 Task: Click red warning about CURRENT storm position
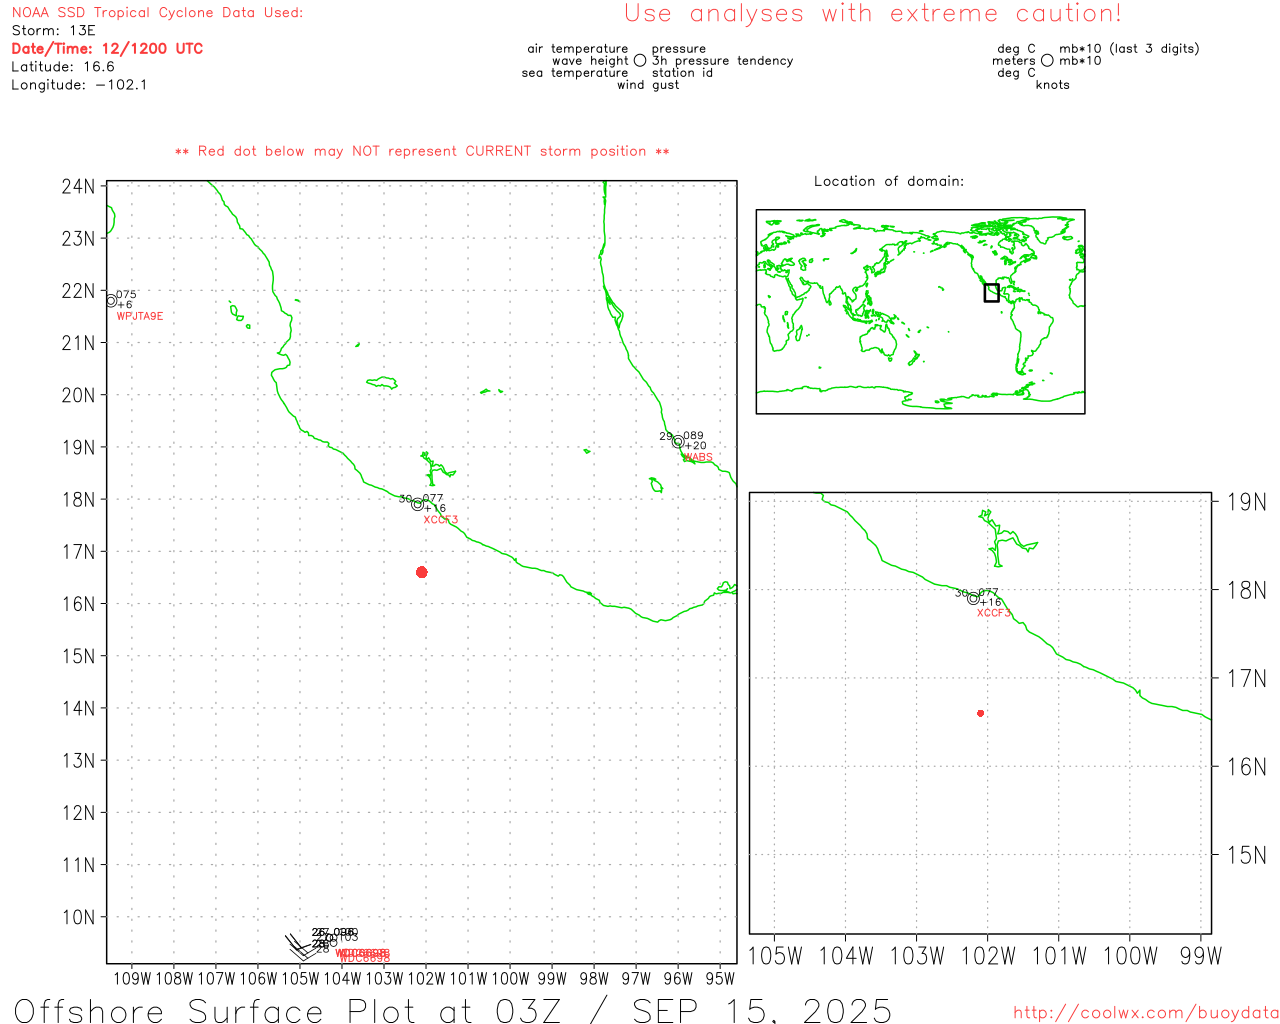pos(422,151)
